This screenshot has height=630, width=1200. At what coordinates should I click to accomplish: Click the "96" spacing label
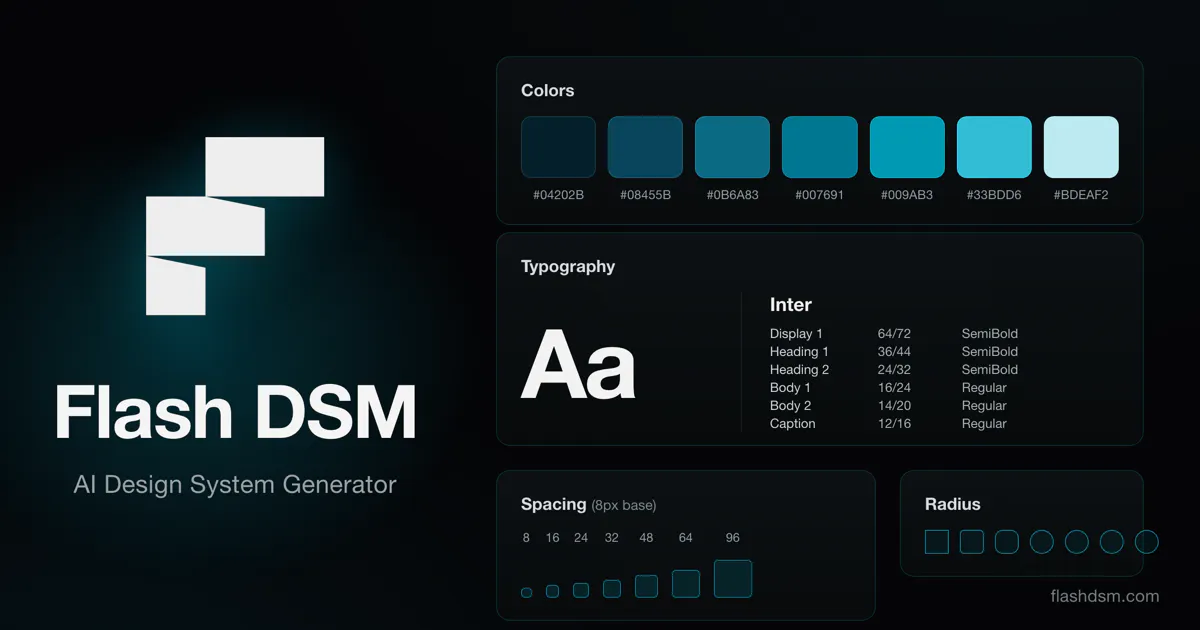click(733, 538)
